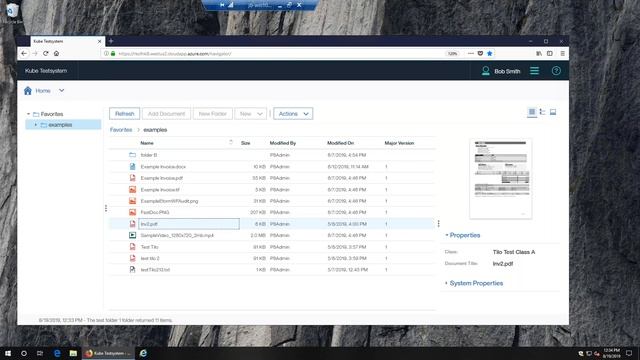Open the page actions three-dot menu in the address bar
Screen dimensions: 640x360
point(471,53)
